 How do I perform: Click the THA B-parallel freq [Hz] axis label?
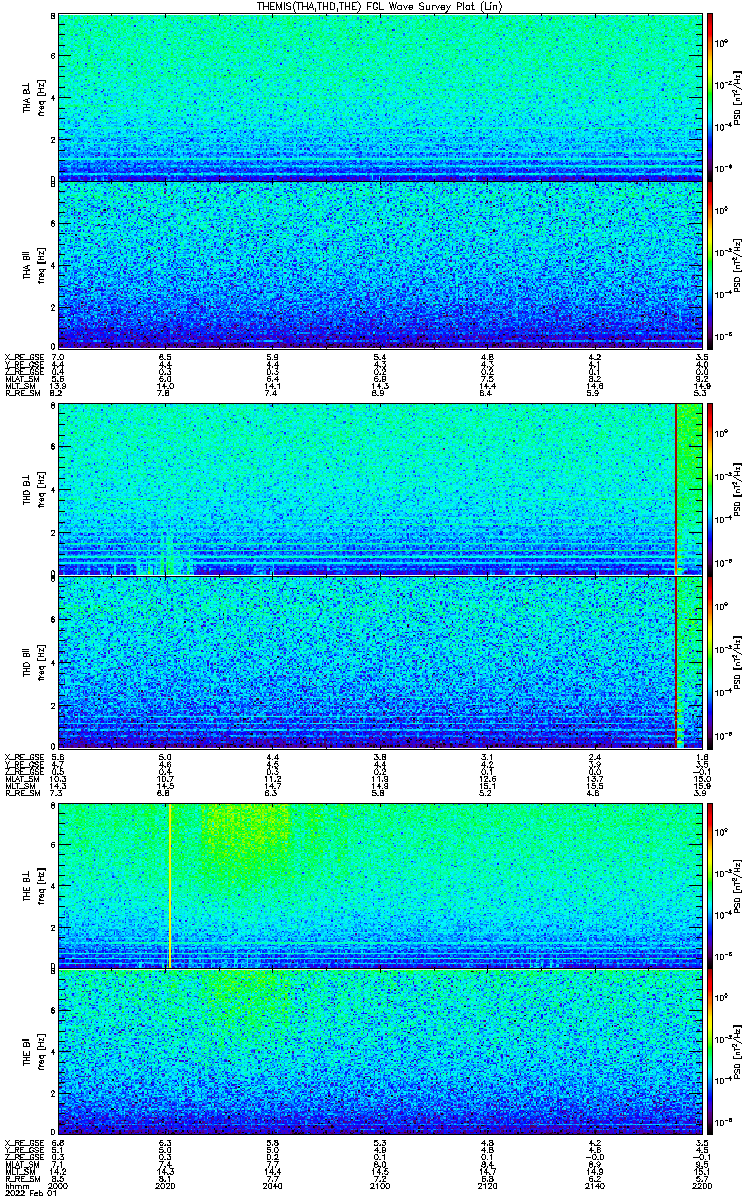pyautogui.click(x=40, y=264)
